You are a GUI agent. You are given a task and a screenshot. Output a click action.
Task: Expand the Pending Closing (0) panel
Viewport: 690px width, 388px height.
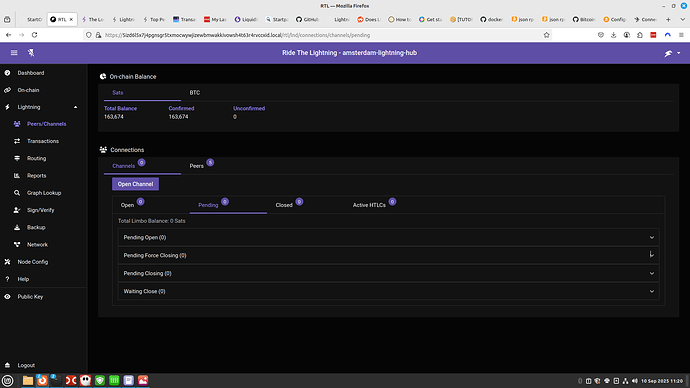point(389,274)
